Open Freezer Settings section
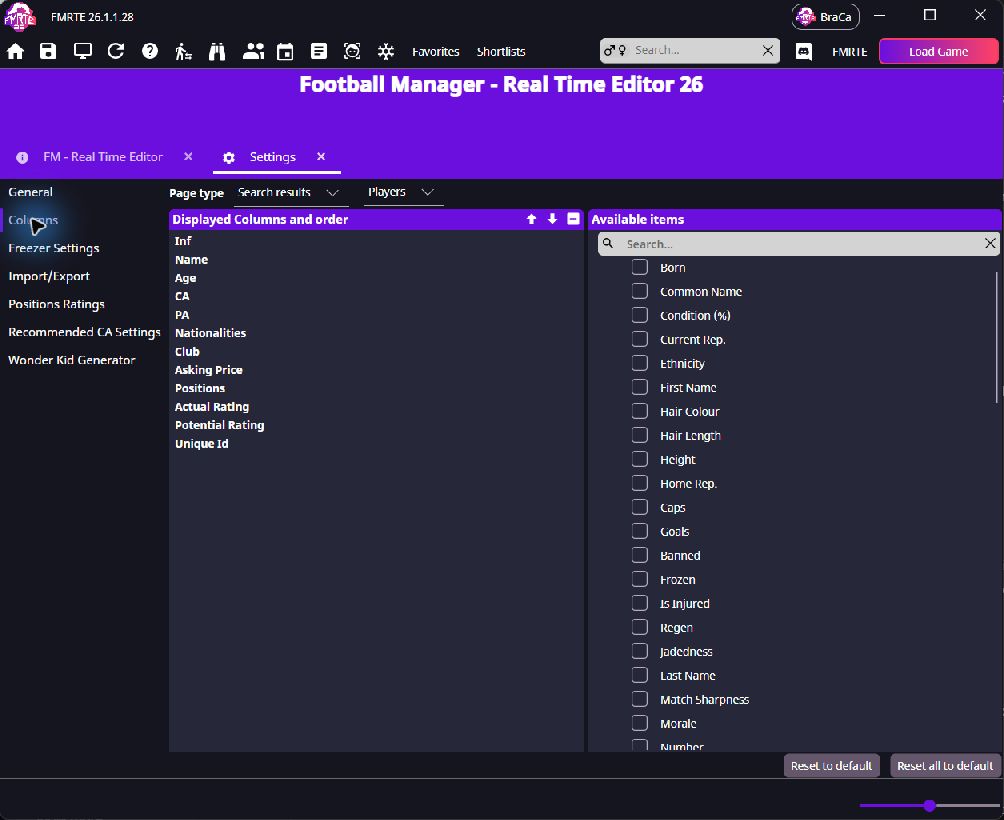Image resolution: width=1004 pixels, height=820 pixels. point(54,248)
